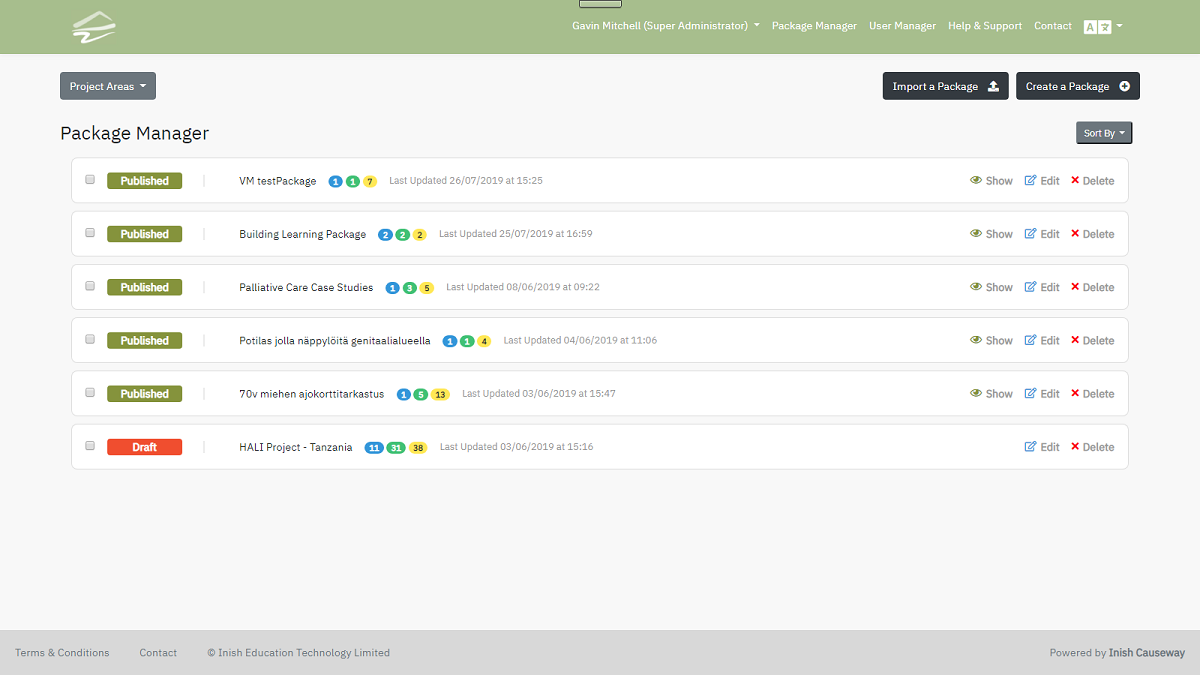1200x675 pixels.
Task: Click the green badge 5 on 70v miehen ajokorttitarkastus
Action: click(421, 394)
